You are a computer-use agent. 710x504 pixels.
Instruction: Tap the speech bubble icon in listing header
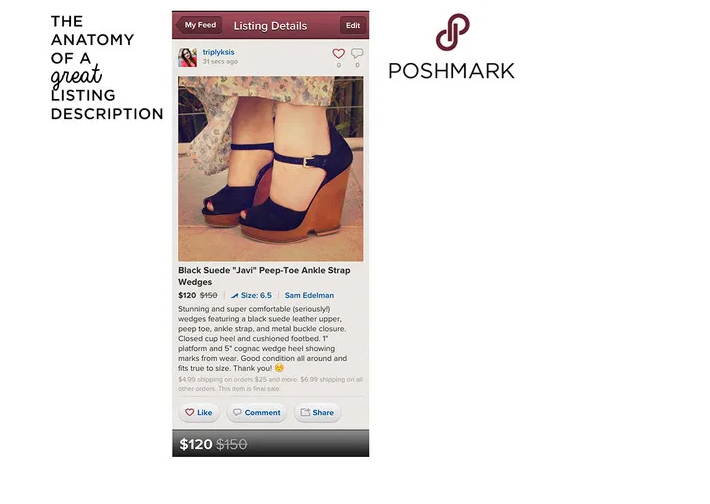click(x=357, y=53)
